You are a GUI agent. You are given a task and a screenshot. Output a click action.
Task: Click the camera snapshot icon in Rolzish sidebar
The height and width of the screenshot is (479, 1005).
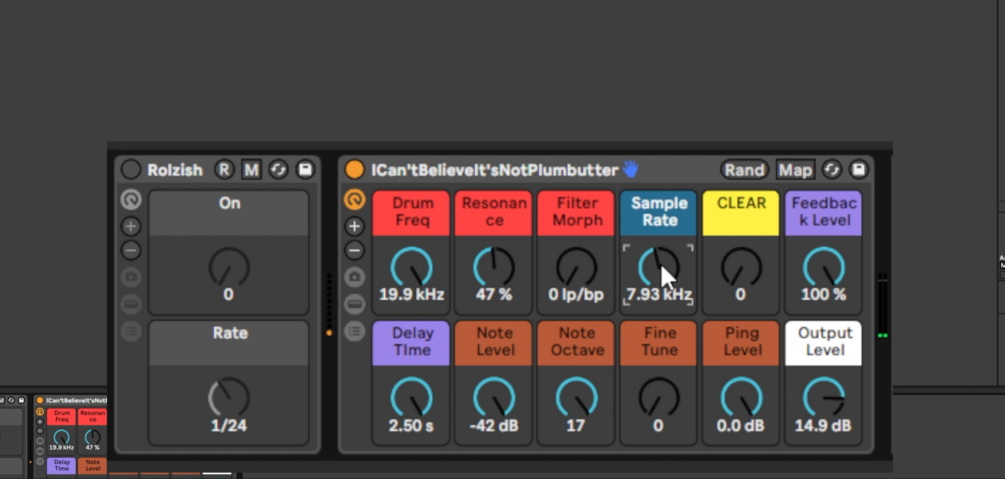(x=131, y=277)
